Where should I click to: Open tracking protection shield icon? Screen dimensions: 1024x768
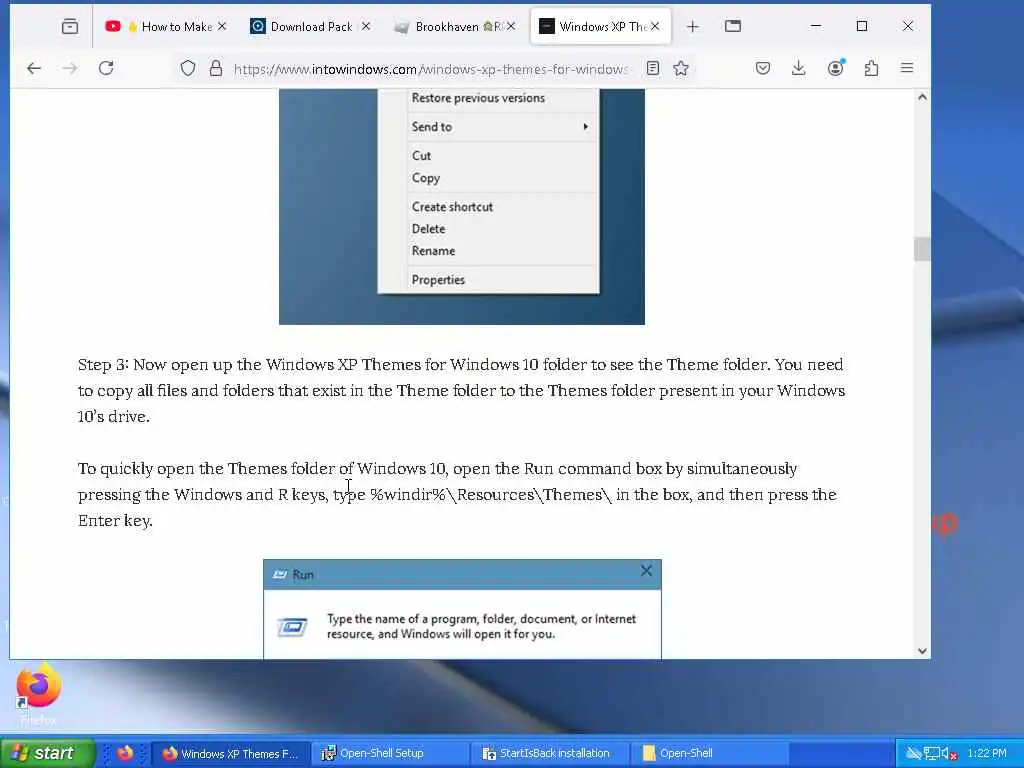click(187, 68)
